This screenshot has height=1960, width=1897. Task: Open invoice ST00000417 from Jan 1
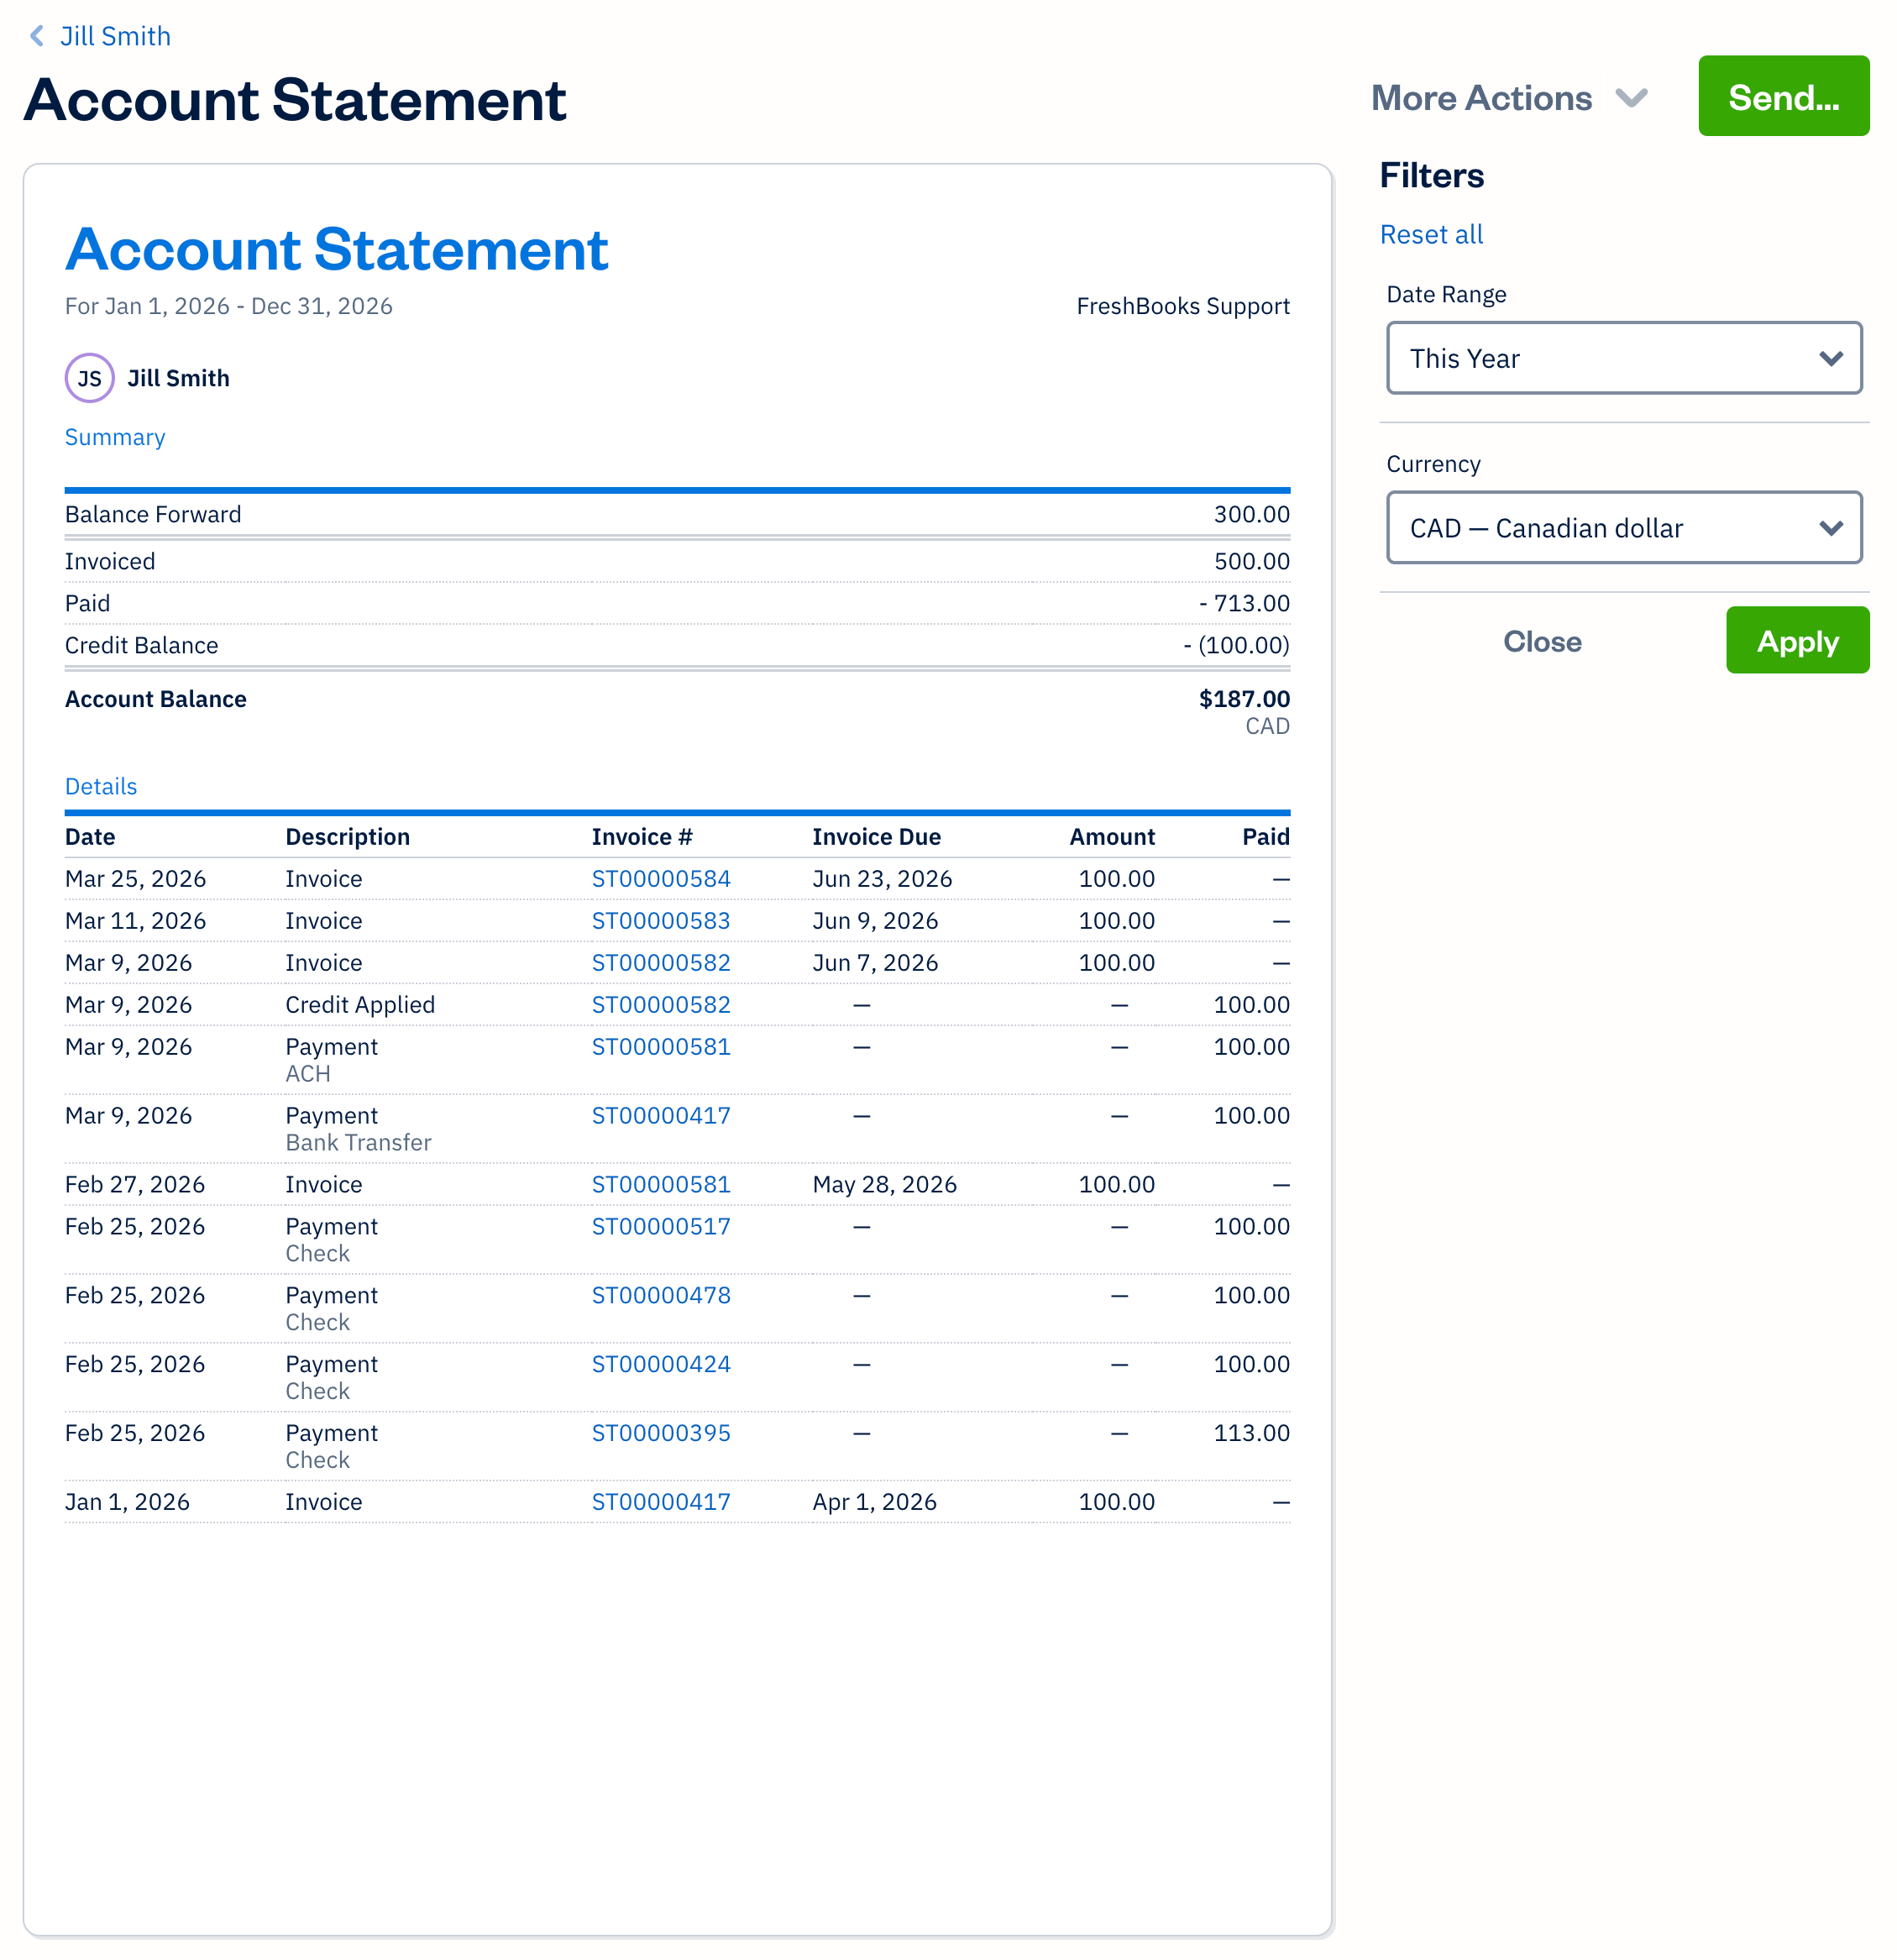(661, 1501)
